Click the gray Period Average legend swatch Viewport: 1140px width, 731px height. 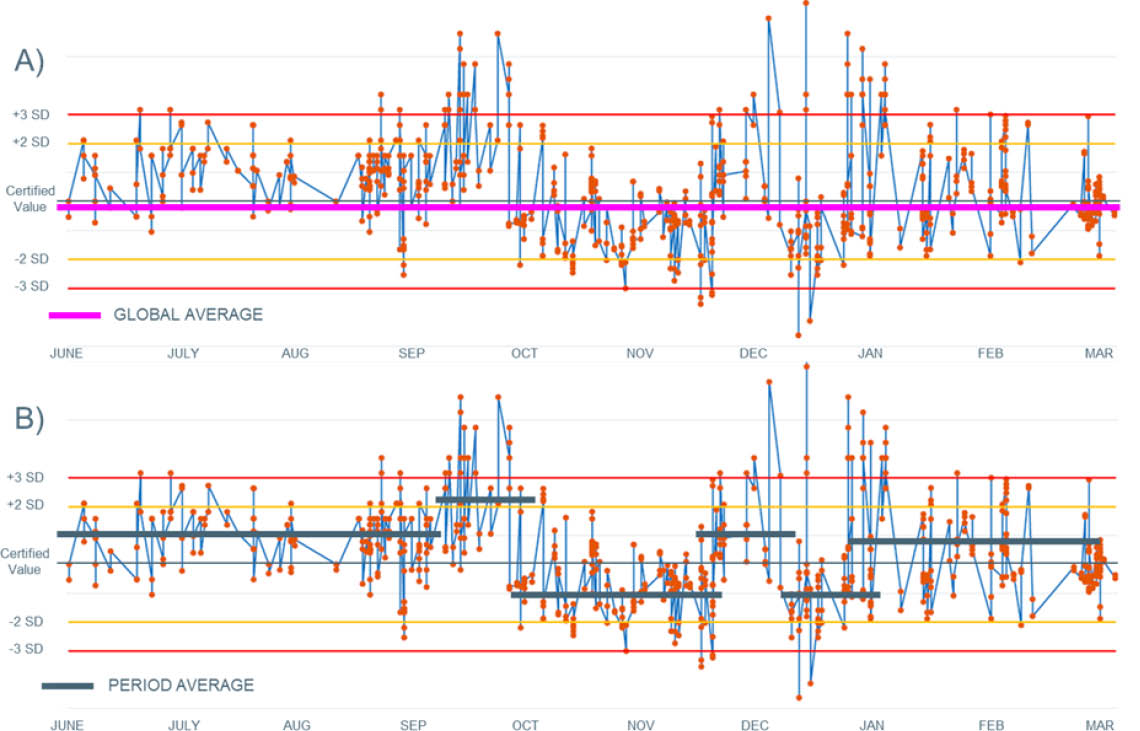click(x=67, y=686)
